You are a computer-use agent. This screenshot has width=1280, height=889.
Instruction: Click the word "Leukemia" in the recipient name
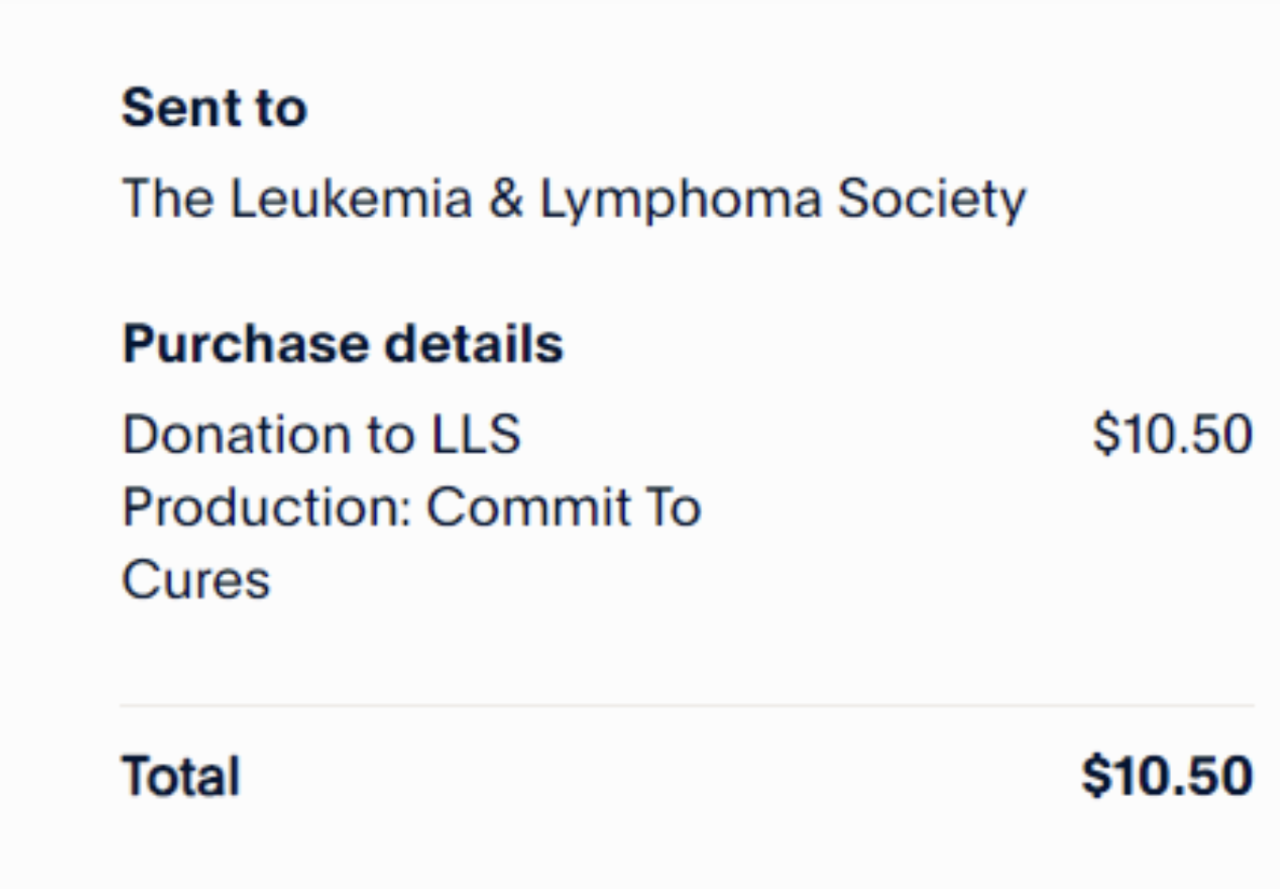click(x=351, y=198)
